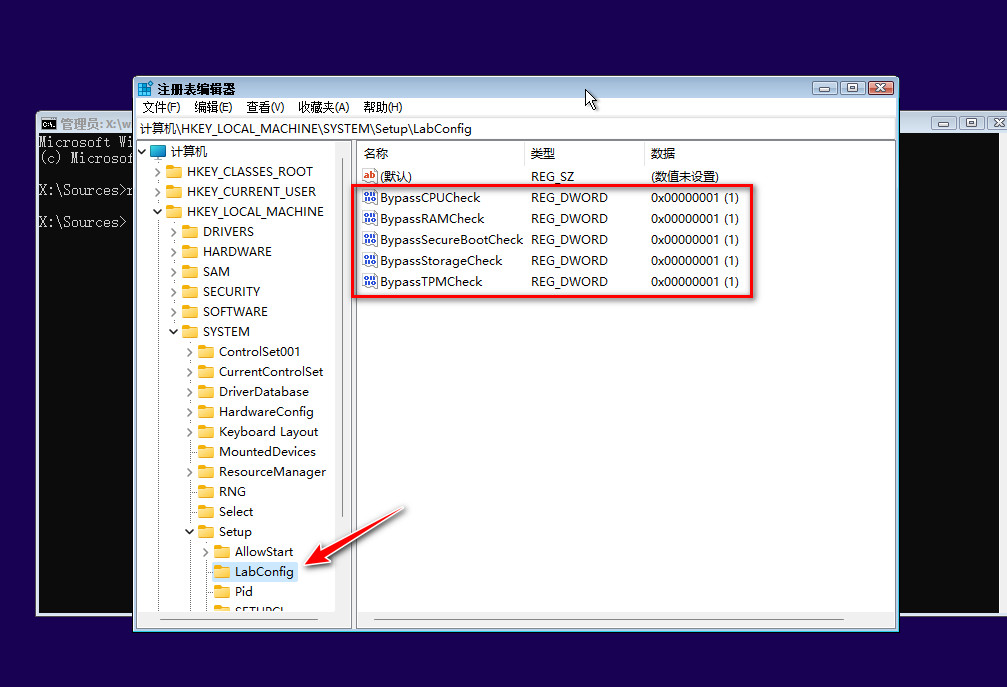Click the HARDWARE folder icon

click(190, 251)
